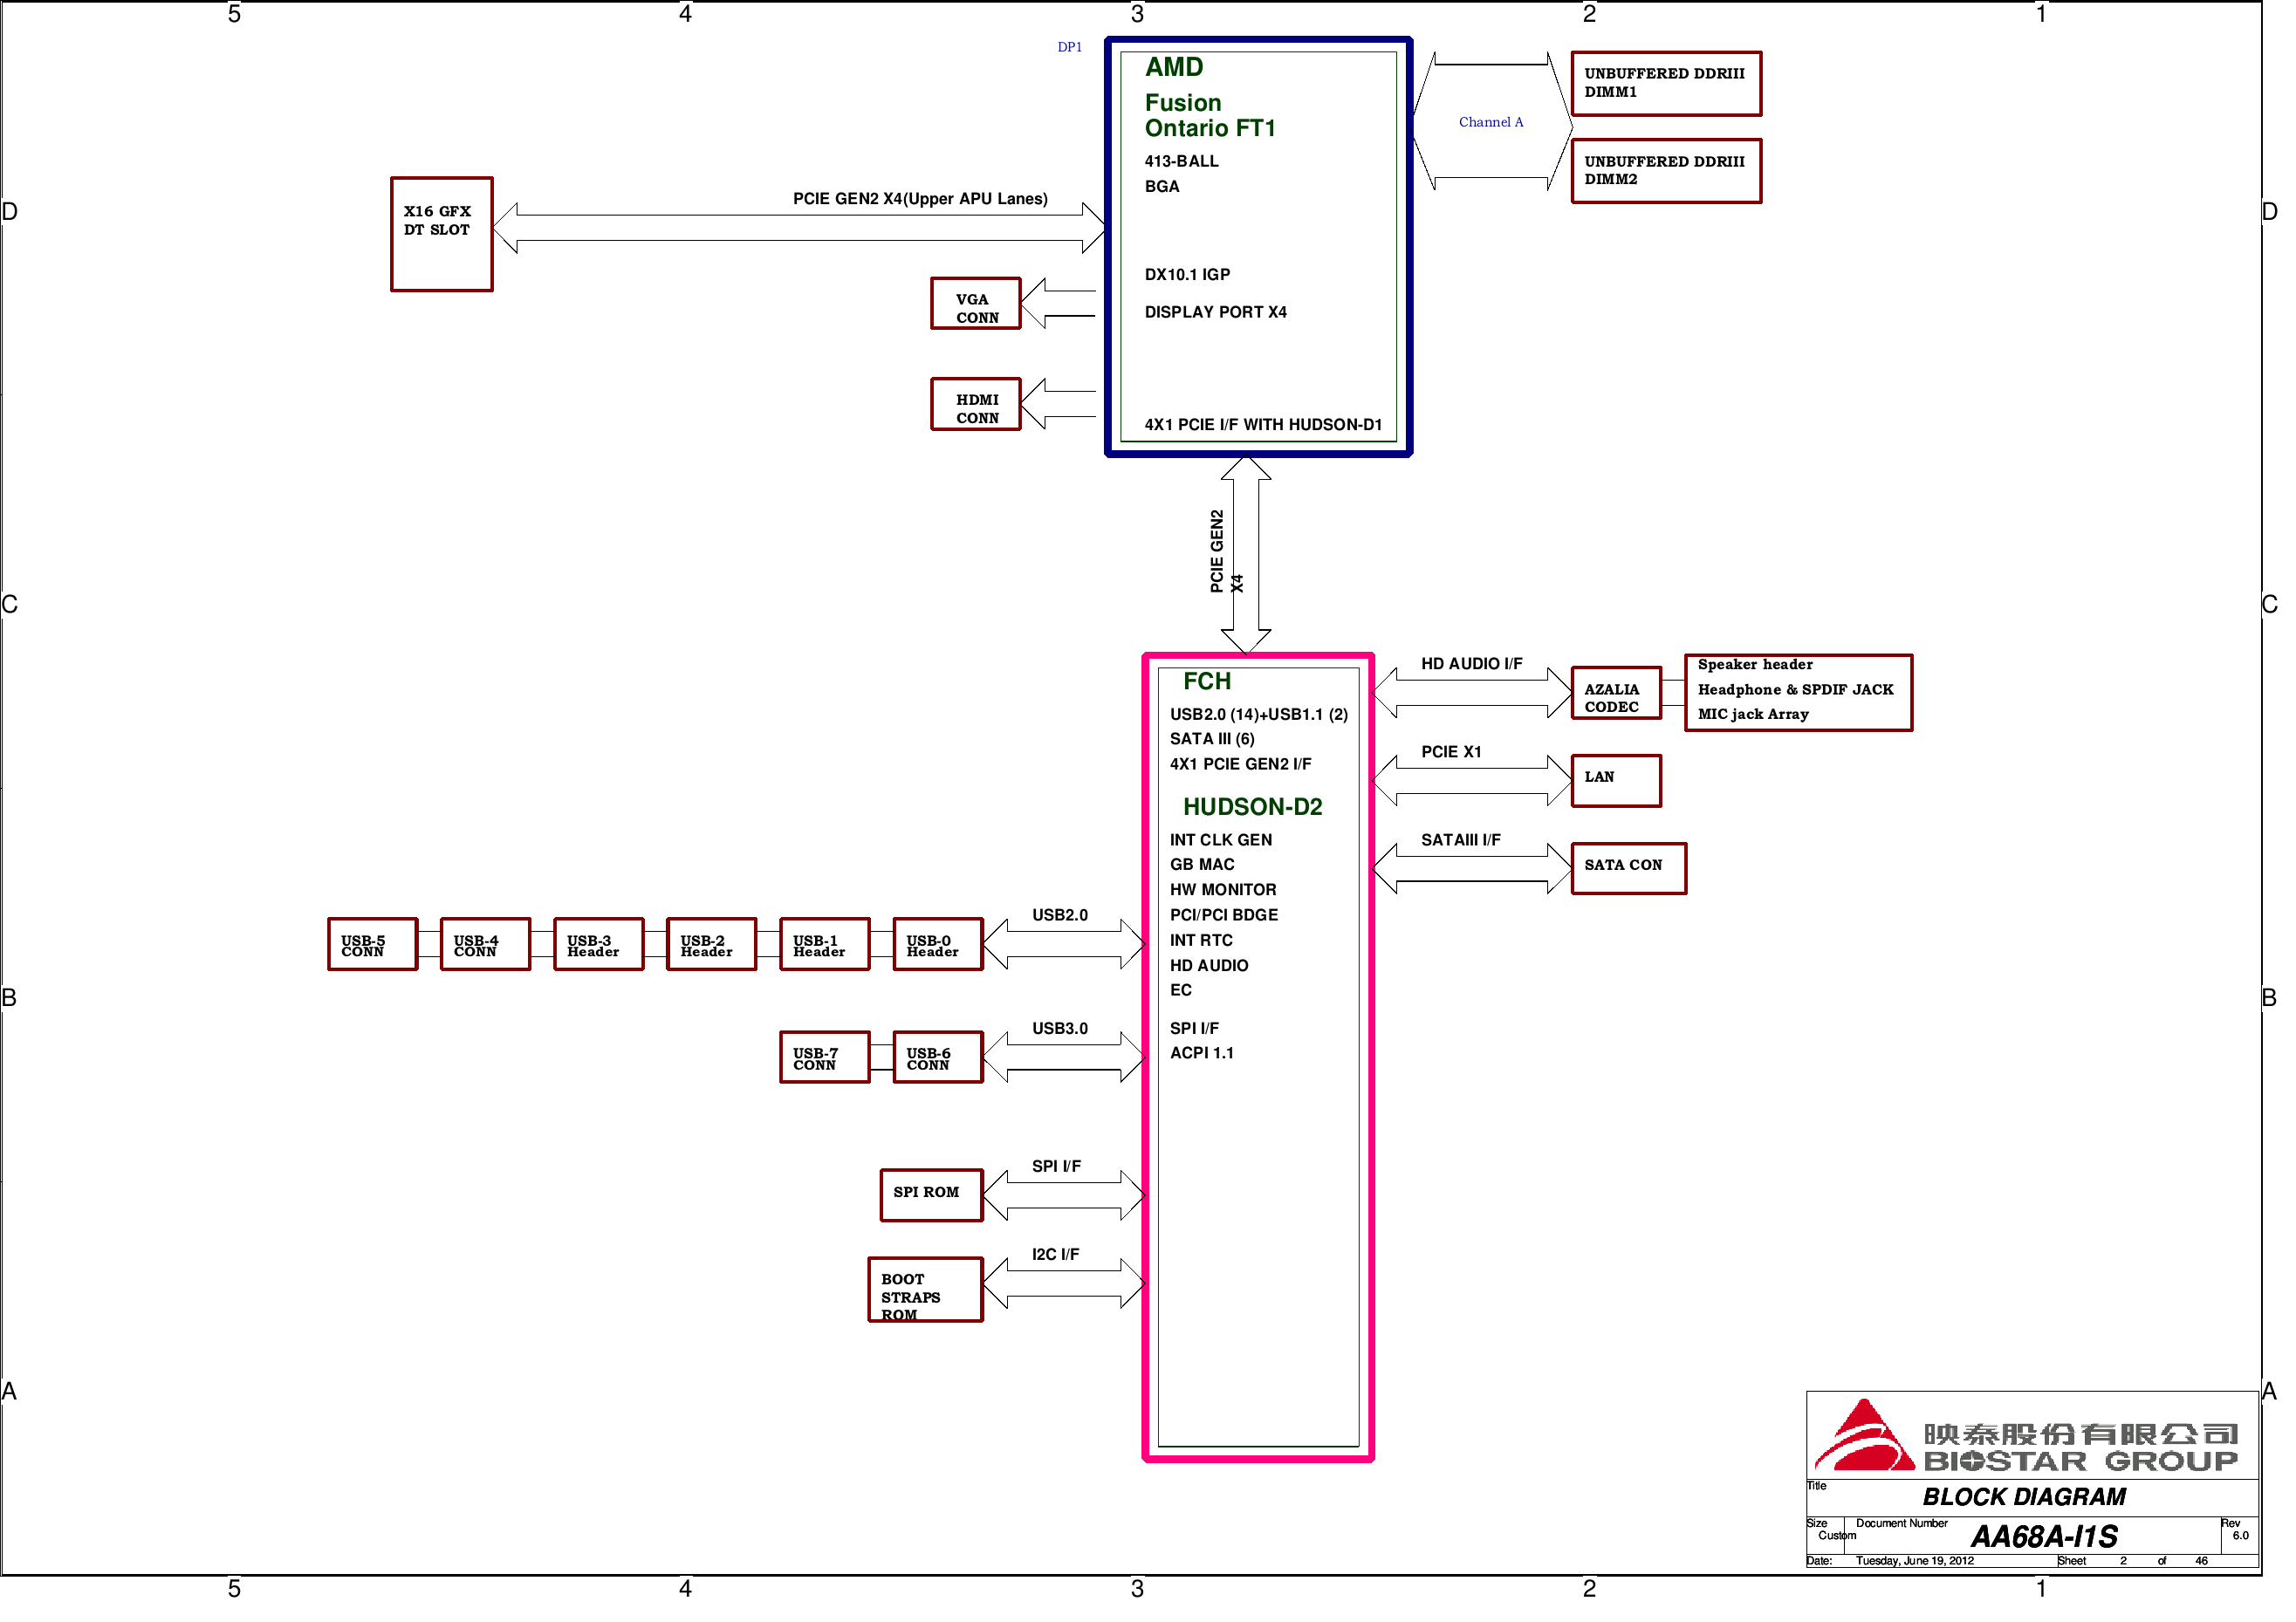Click 'HW MONITOR' text
The height and width of the screenshot is (1622, 2296).
[1223, 889]
